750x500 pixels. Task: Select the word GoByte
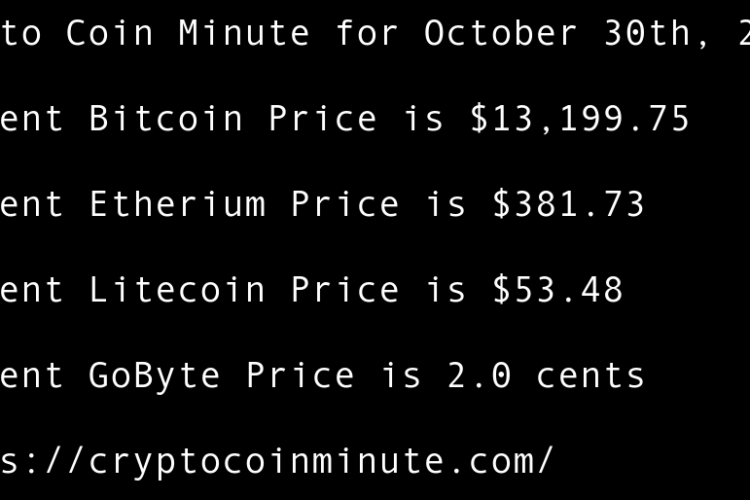point(155,376)
